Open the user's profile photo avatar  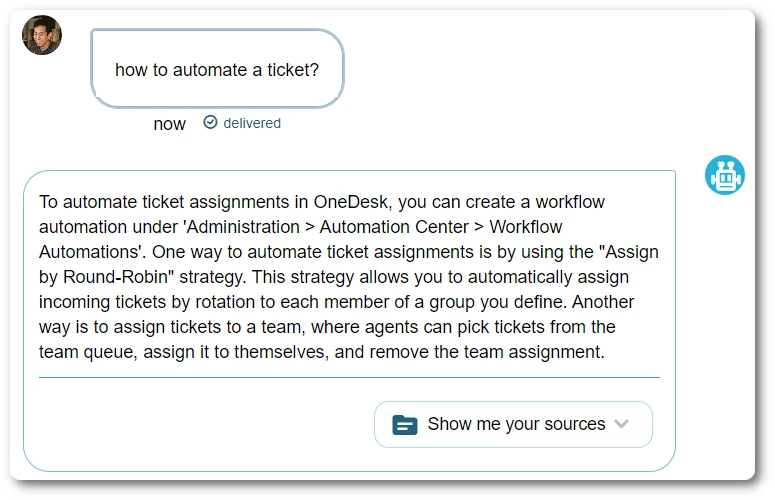pos(42,35)
